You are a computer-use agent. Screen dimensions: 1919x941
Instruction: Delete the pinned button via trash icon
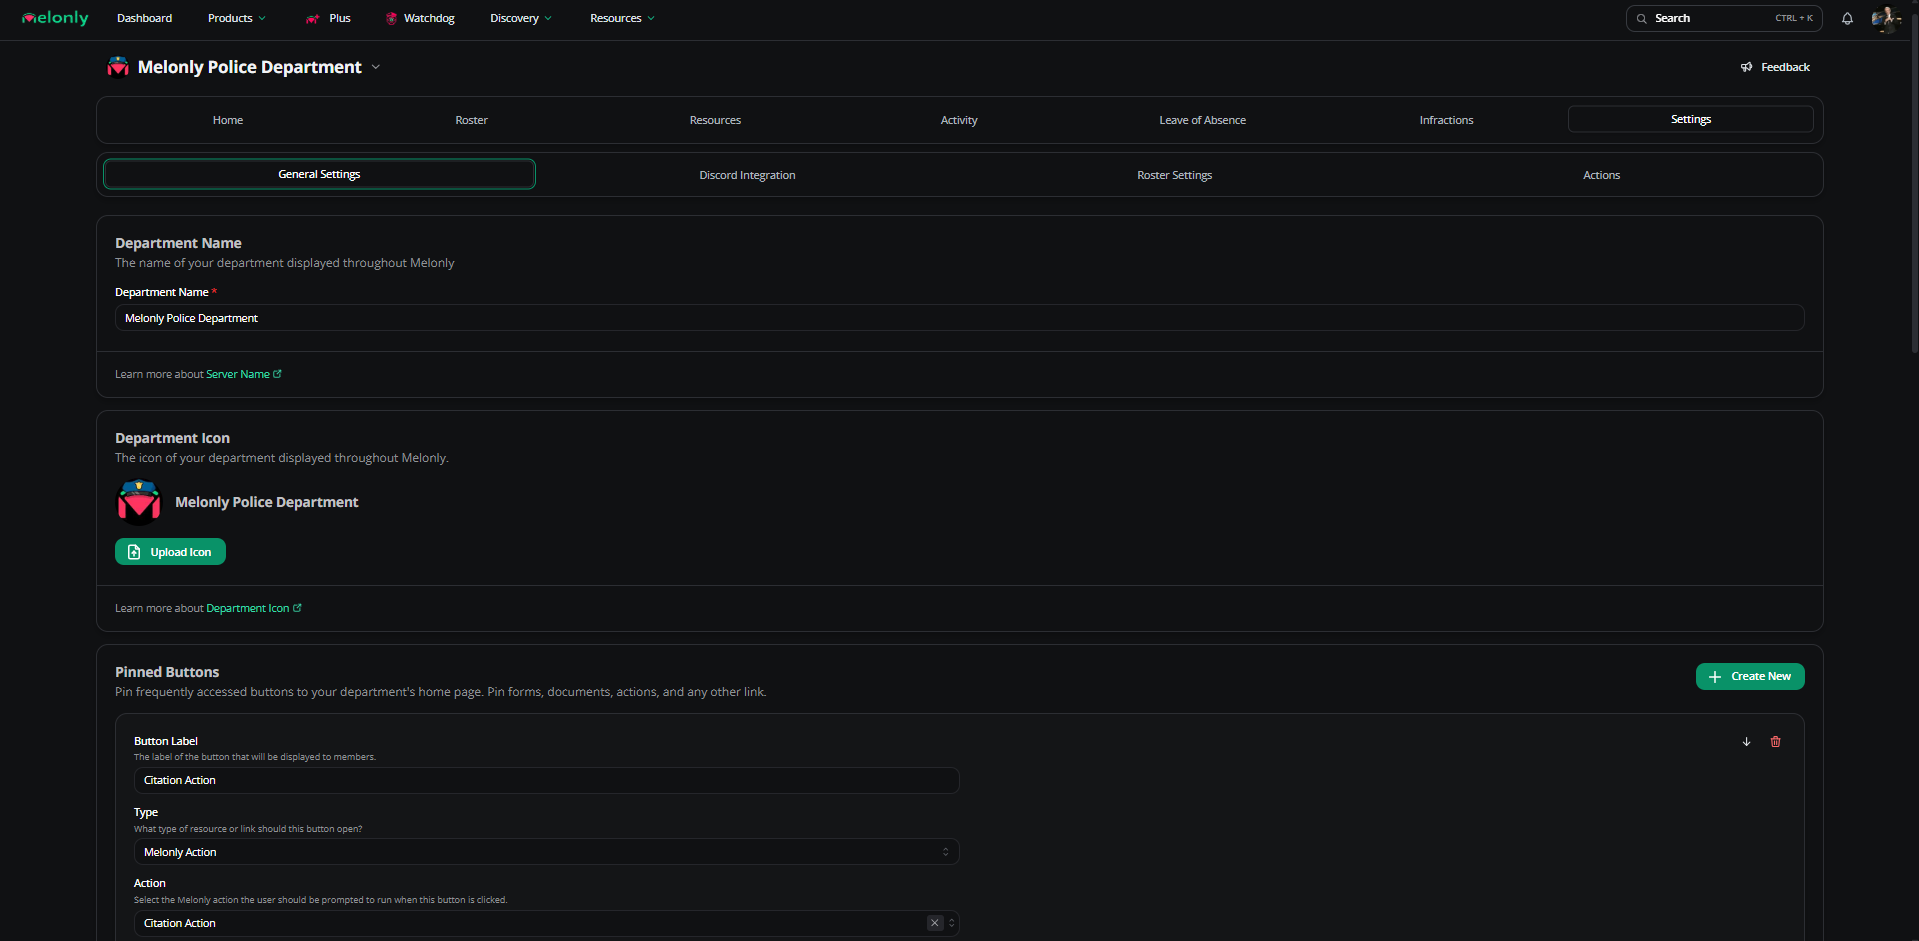[x=1776, y=741]
